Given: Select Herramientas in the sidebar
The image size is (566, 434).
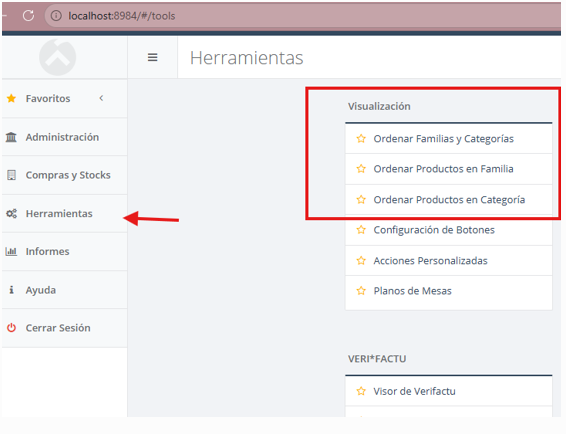Looking at the screenshot, I should [65, 214].
